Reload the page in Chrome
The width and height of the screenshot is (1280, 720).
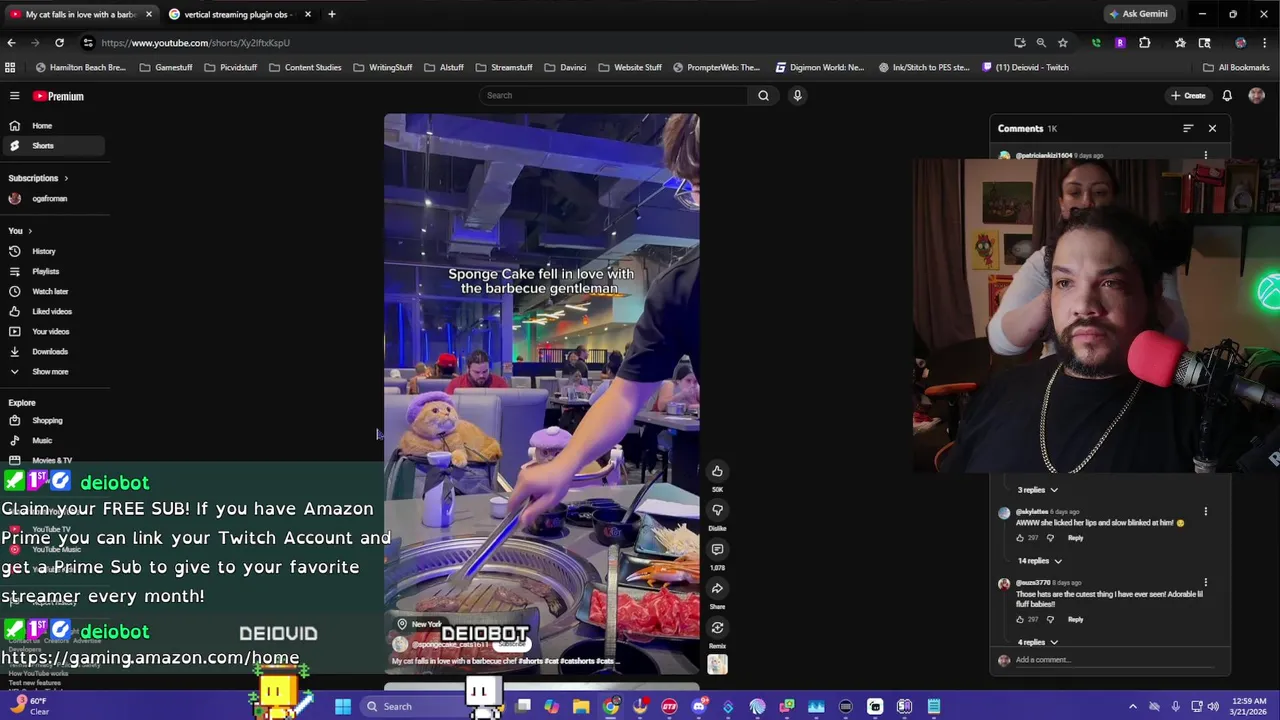pos(59,43)
